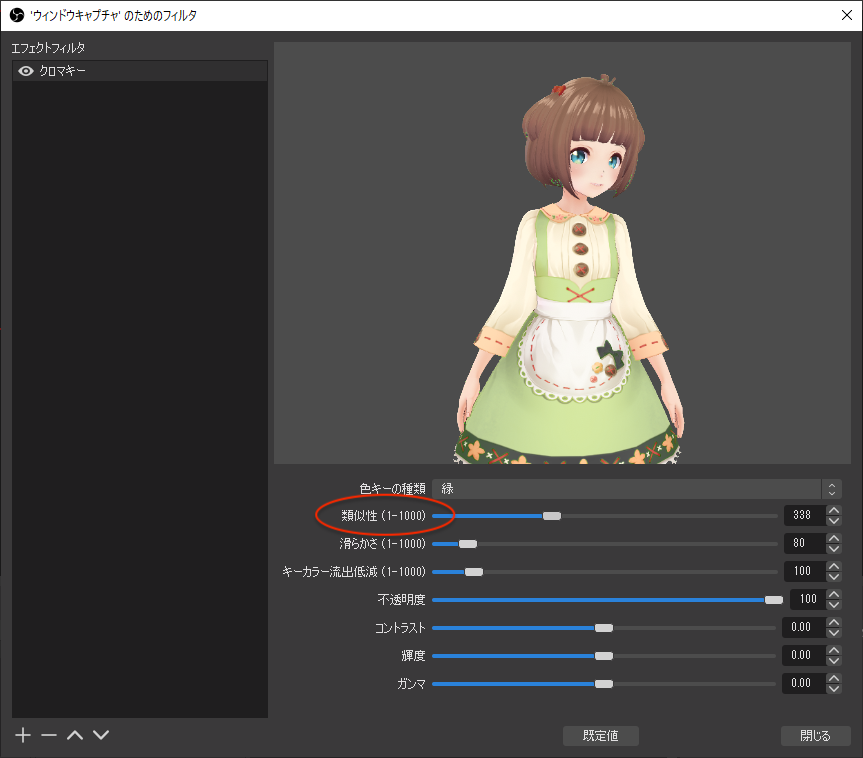Hide the クロマキー filter using the eye toggle
This screenshot has width=863, height=758.
point(26,70)
